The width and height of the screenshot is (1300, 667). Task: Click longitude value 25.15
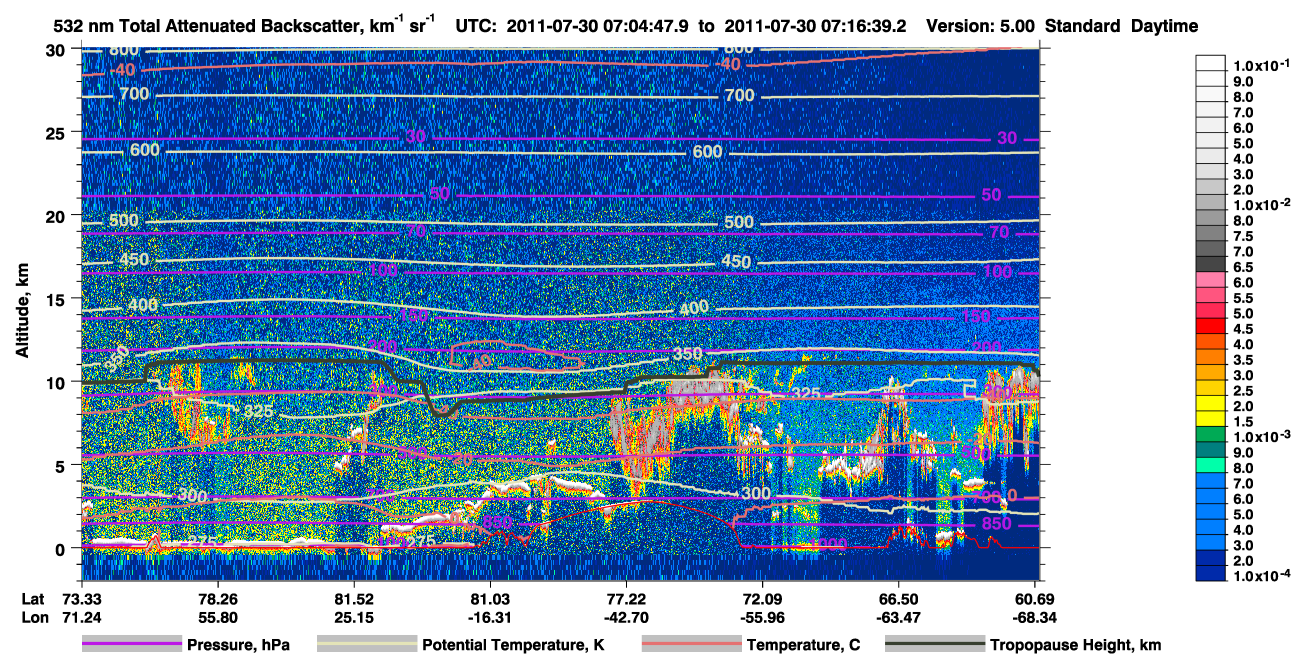point(354,618)
